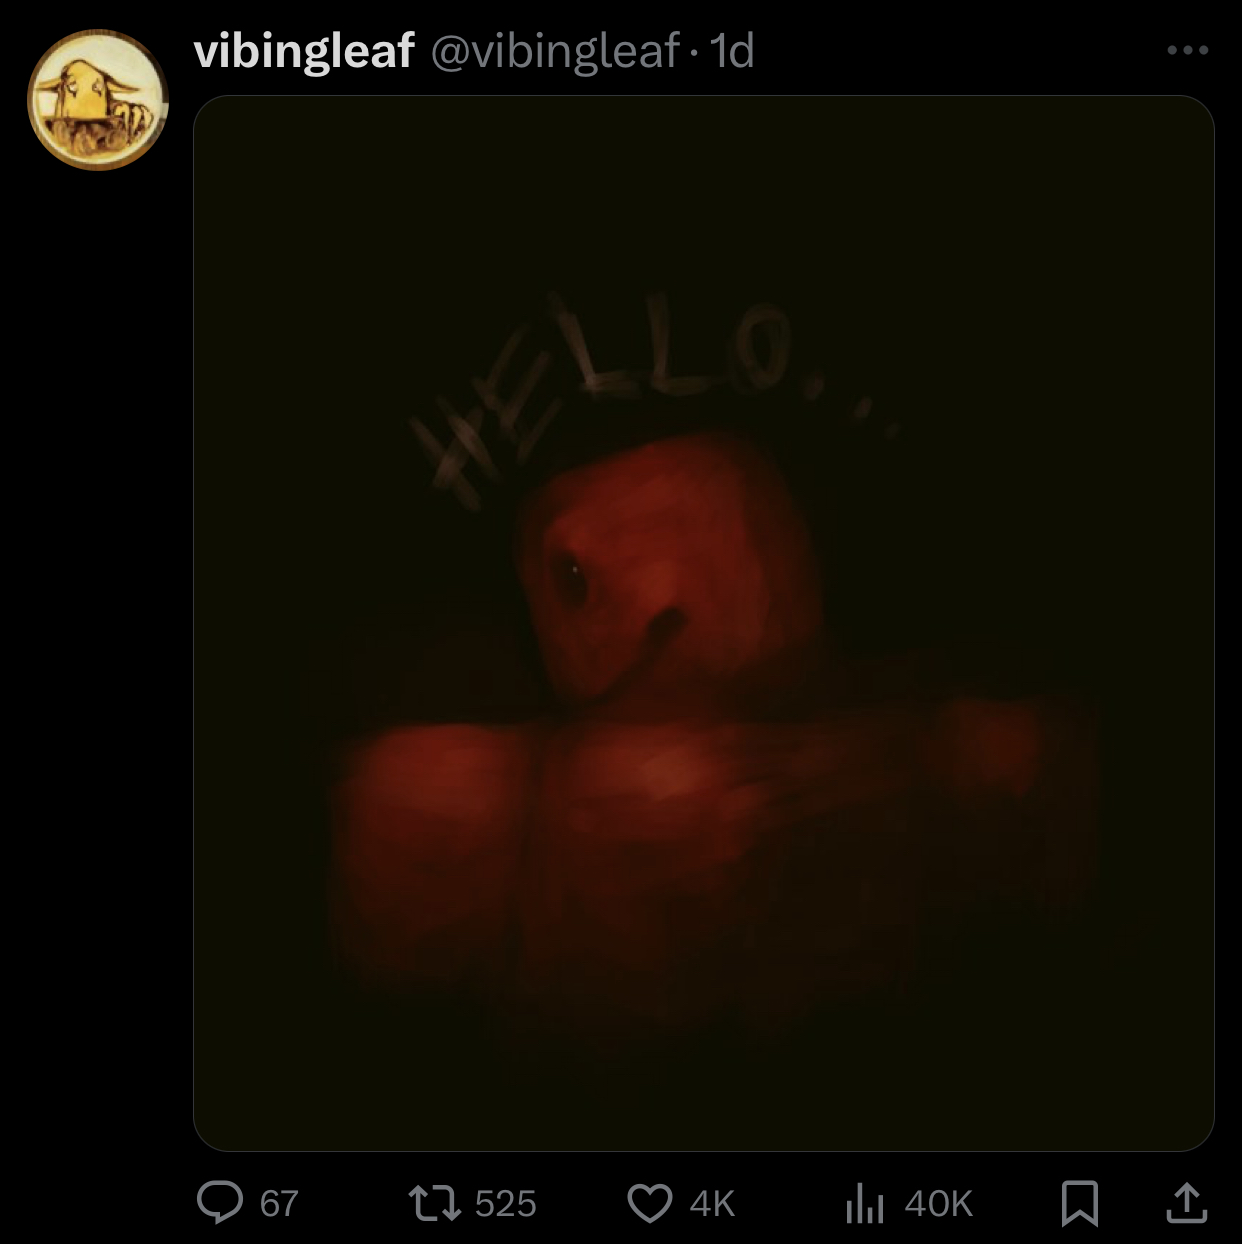Like the post with the heart icon
The width and height of the screenshot is (1242, 1244).
(x=650, y=1203)
